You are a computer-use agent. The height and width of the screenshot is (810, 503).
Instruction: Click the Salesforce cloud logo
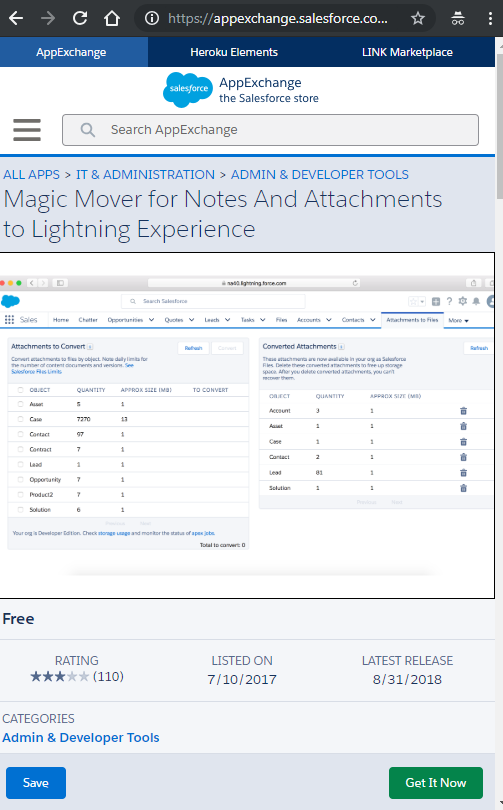click(x=188, y=89)
